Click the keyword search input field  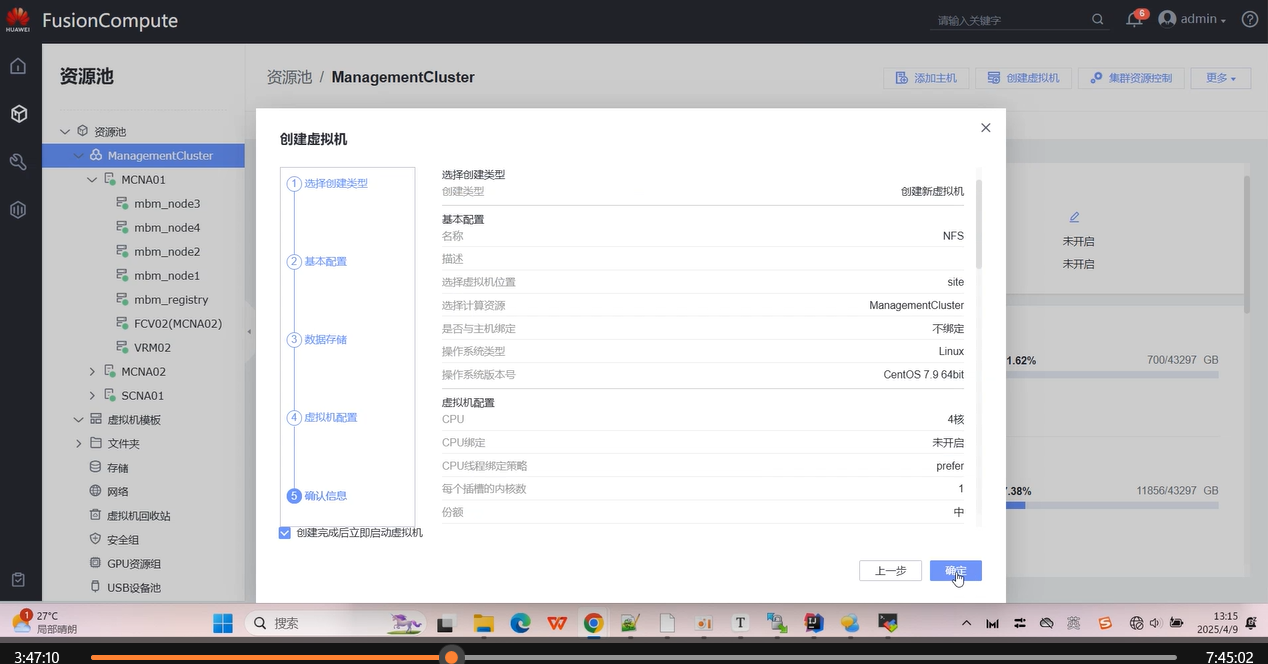point(1010,21)
